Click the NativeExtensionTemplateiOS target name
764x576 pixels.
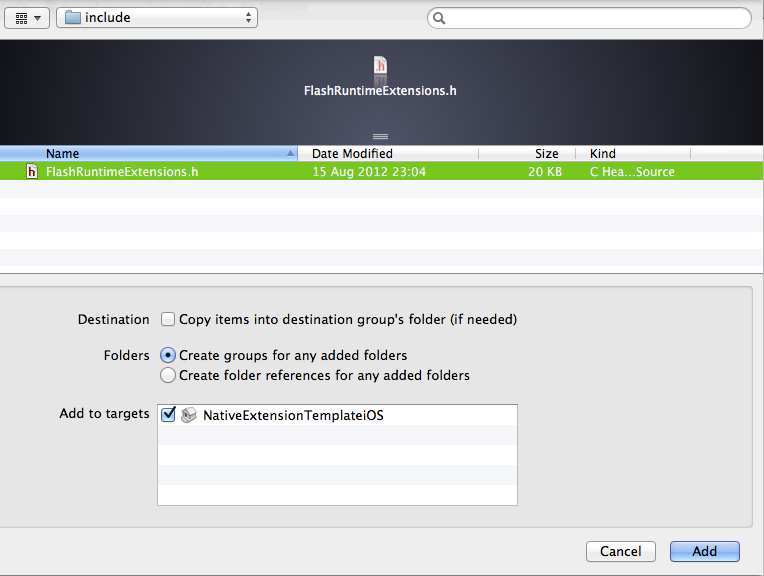pos(293,415)
